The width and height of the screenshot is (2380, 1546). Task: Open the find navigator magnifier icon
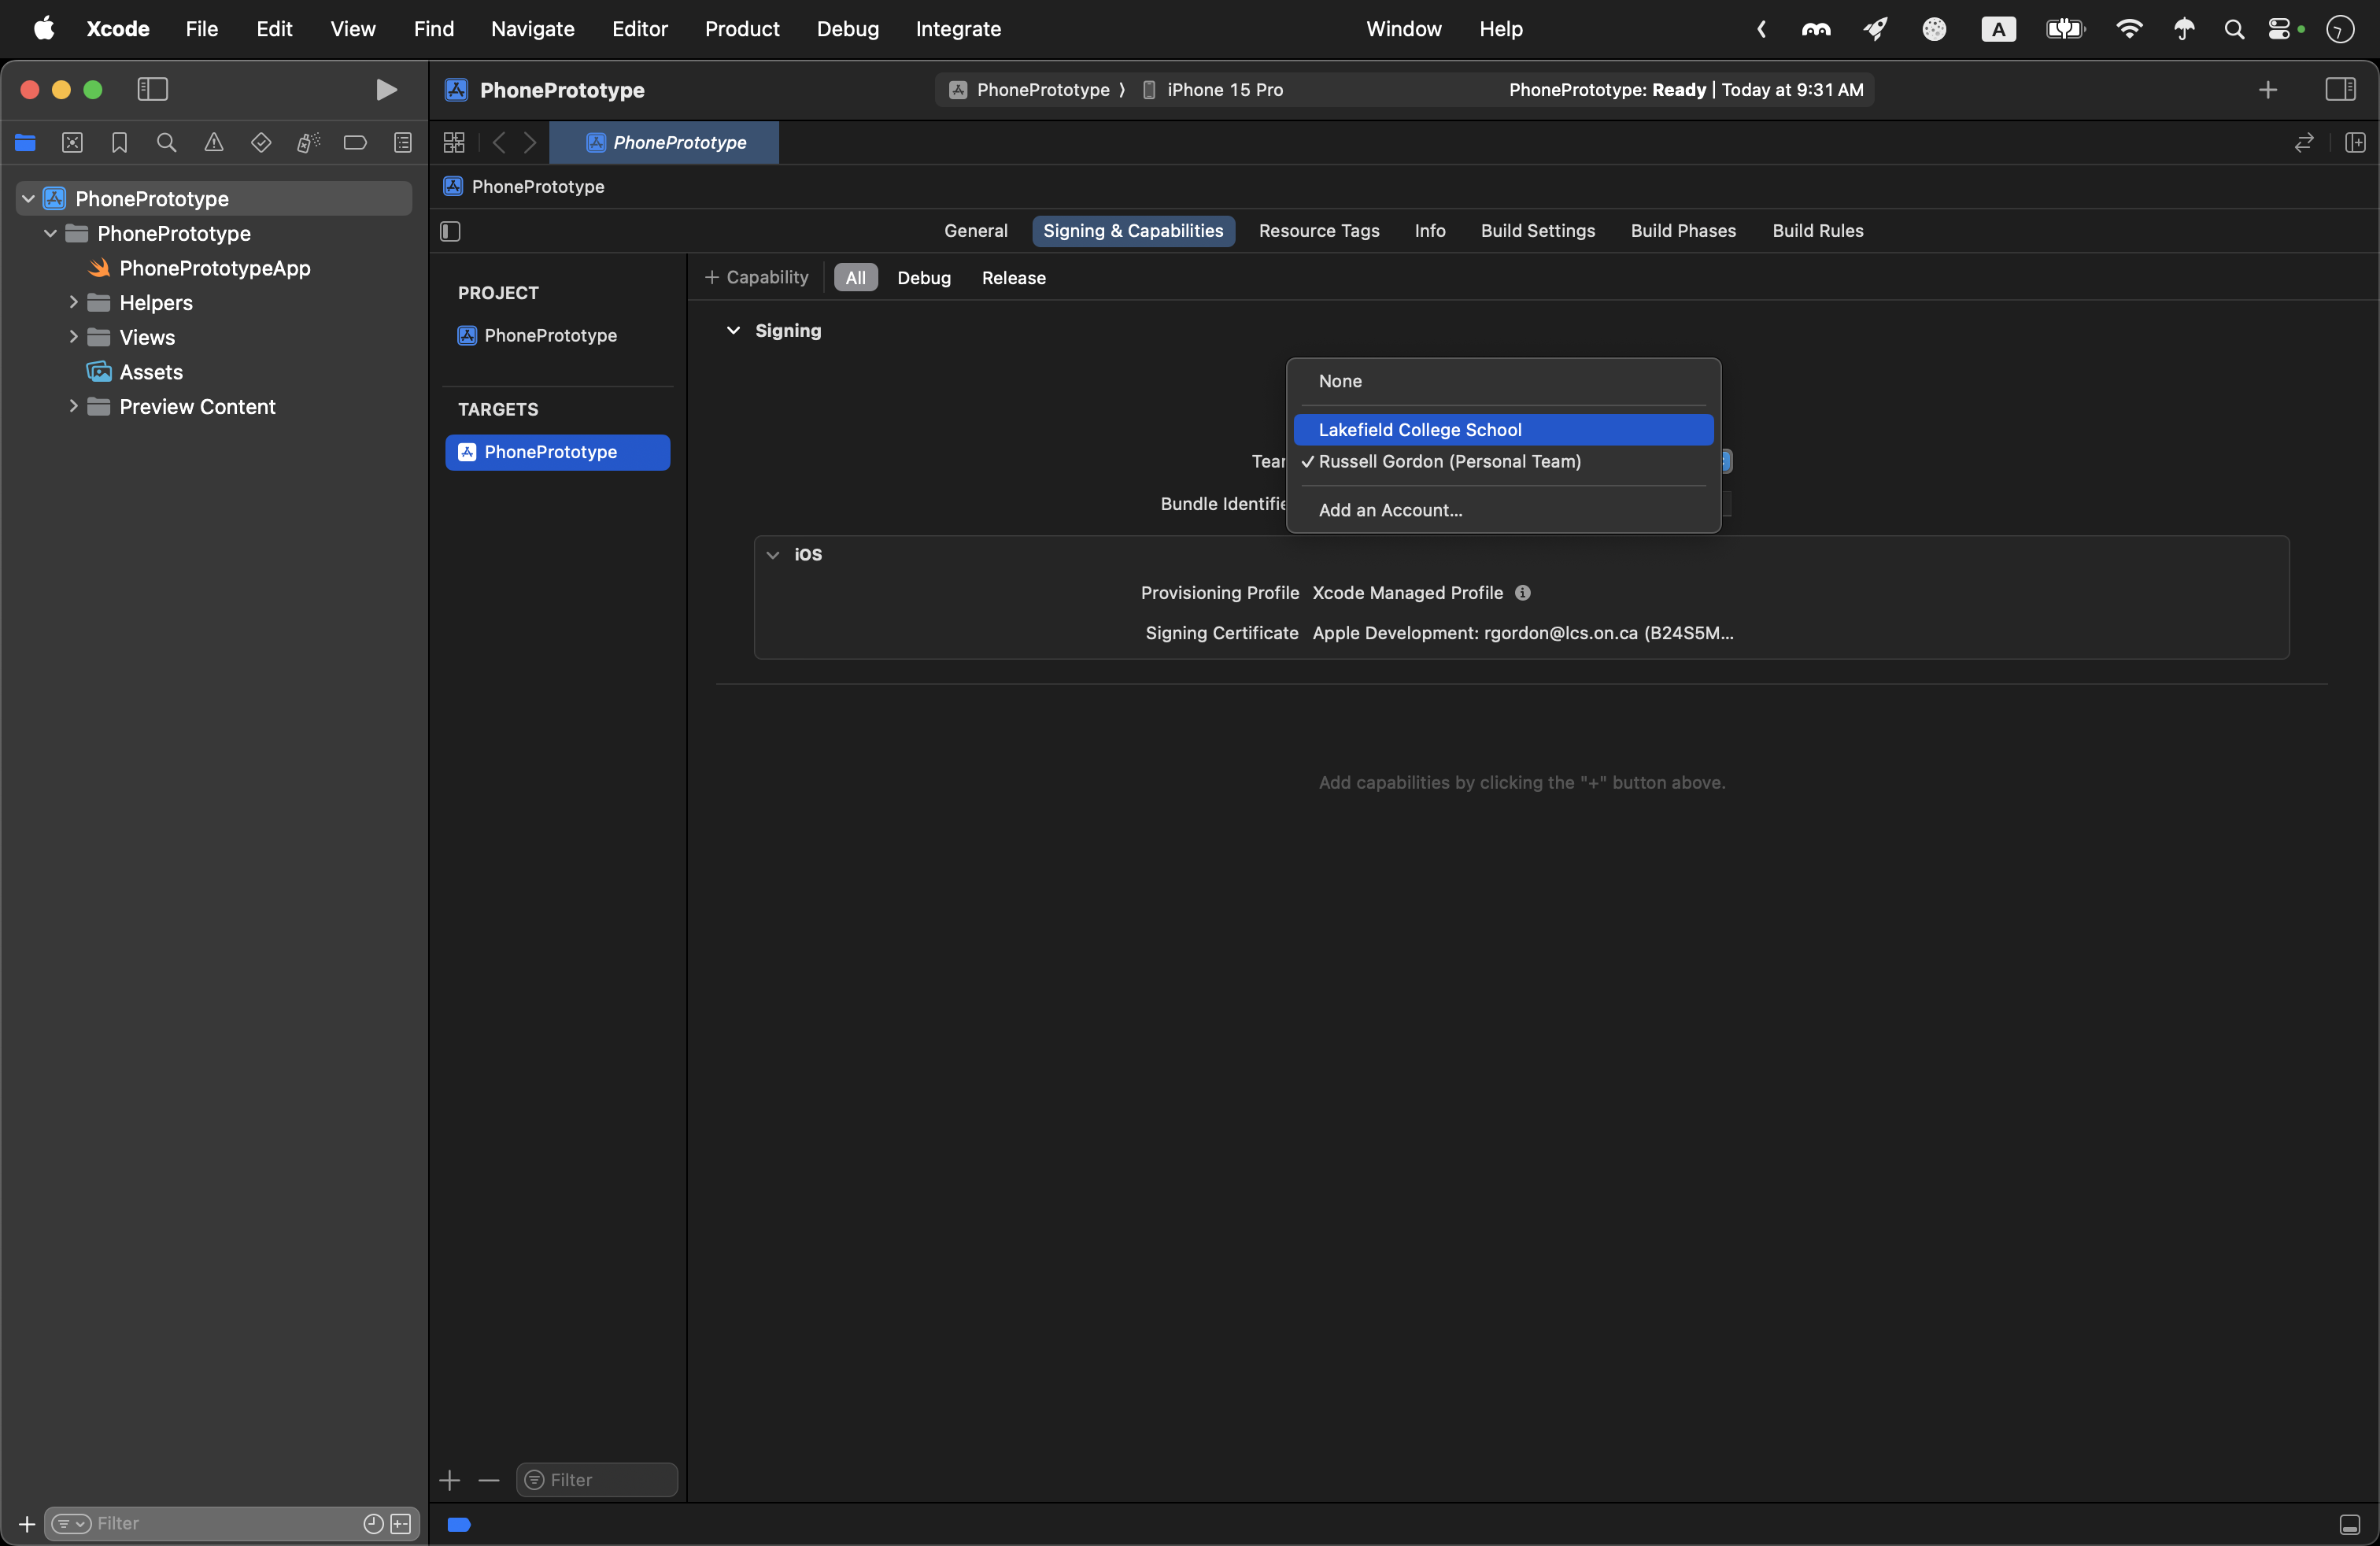tap(167, 143)
